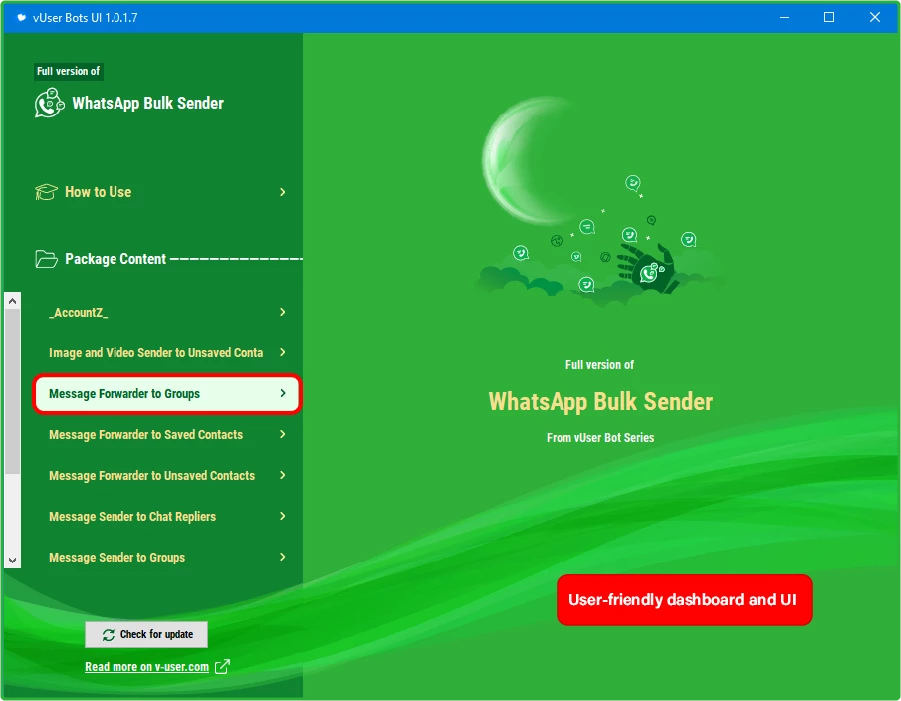This screenshot has height=701, width=901.
Task: Click From vUser Bot Series text
Action: 600,438
